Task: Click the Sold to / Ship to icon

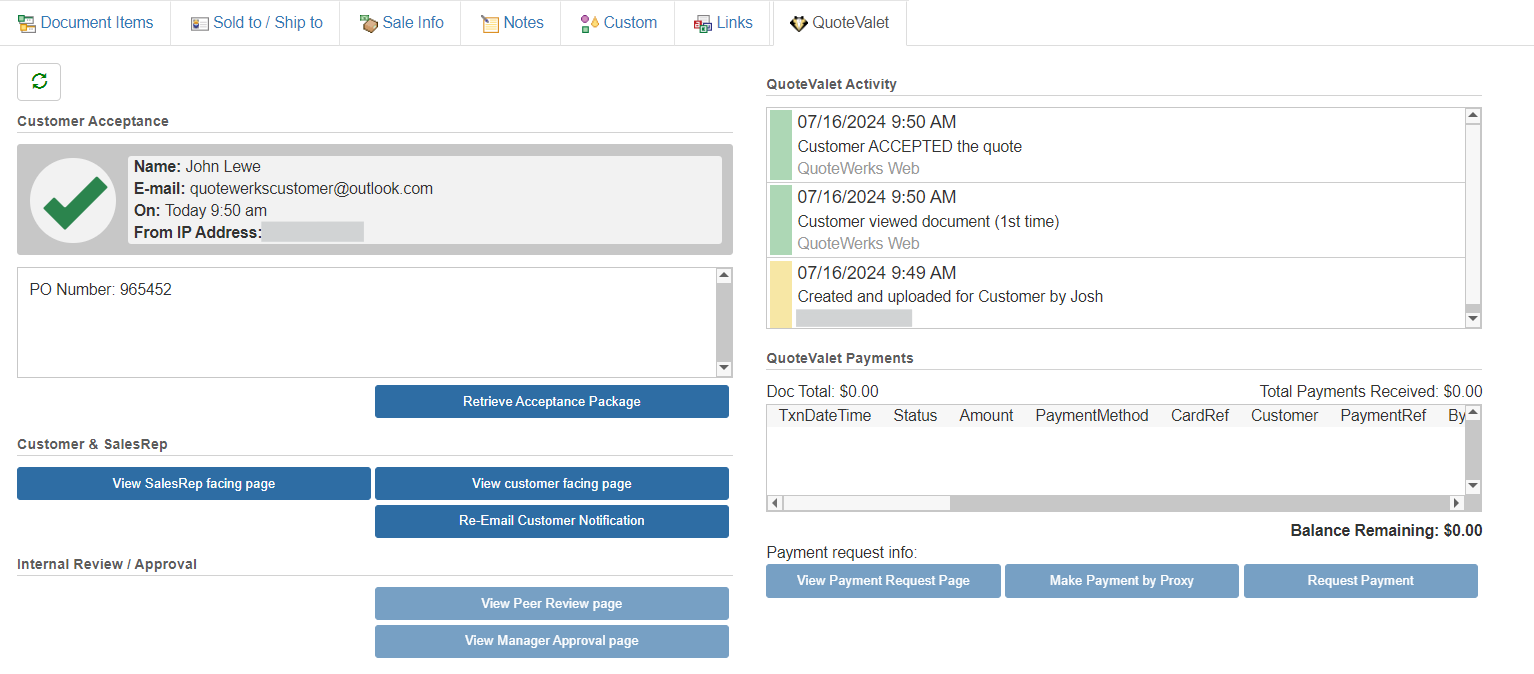Action: pyautogui.click(x=199, y=23)
